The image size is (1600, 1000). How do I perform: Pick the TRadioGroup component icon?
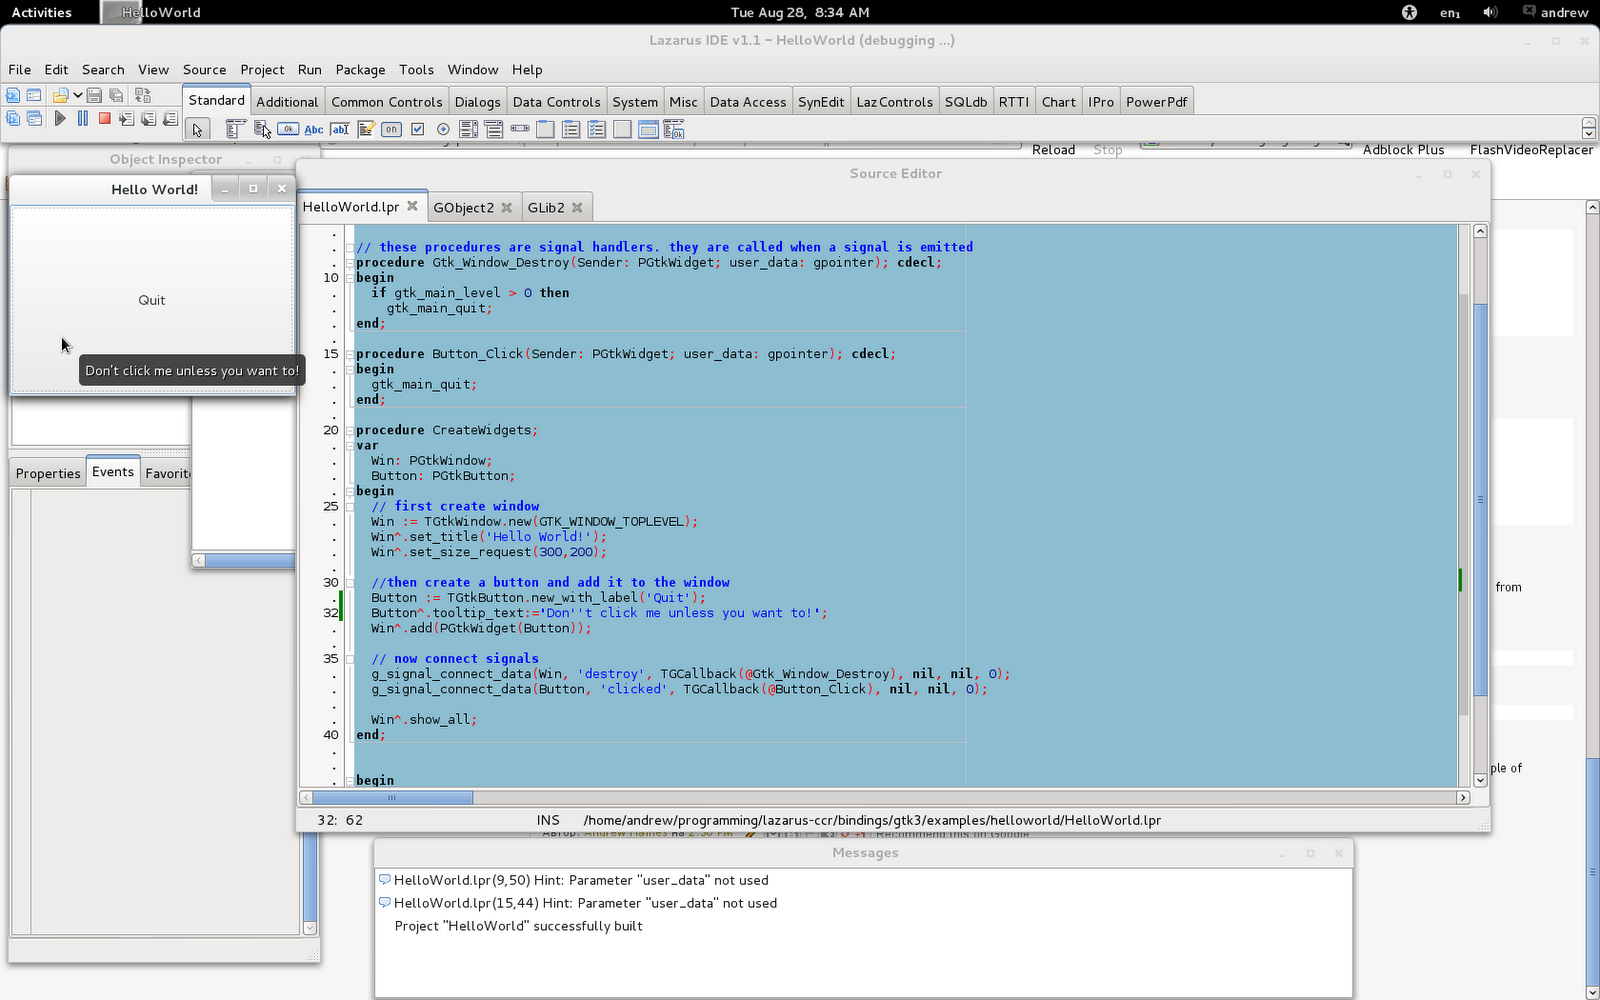pos(571,129)
